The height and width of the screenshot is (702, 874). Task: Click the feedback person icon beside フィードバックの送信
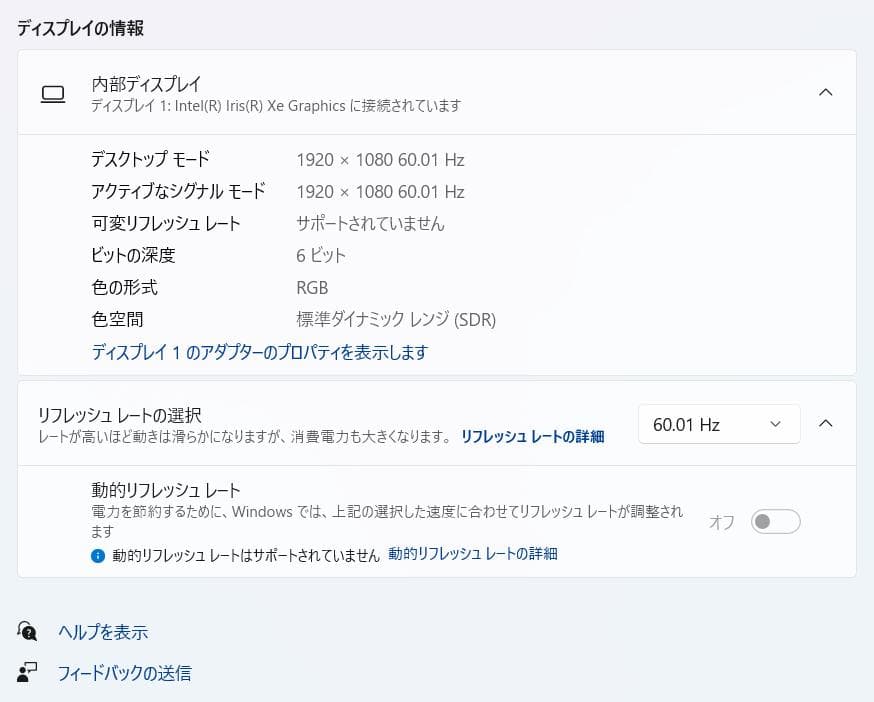click(x=28, y=673)
